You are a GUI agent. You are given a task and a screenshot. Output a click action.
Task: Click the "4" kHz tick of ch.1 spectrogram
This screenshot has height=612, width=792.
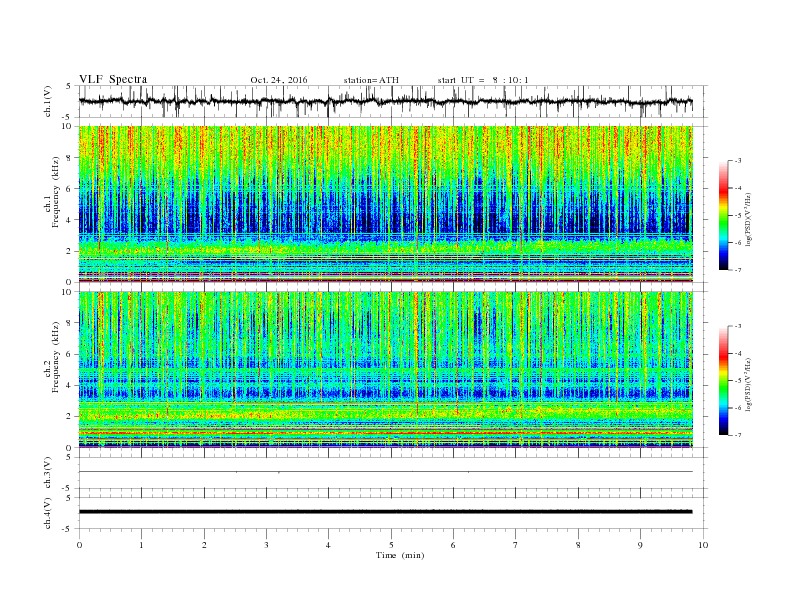click(x=69, y=220)
